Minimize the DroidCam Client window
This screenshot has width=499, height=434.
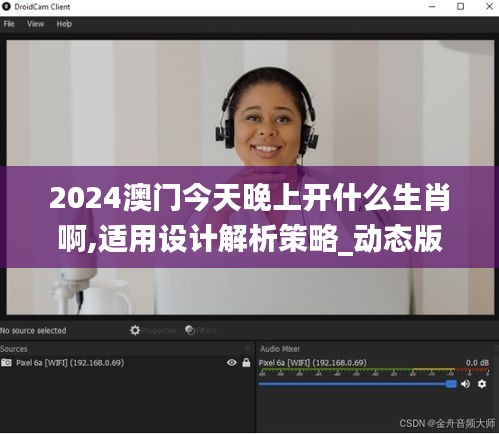pos(432,6)
